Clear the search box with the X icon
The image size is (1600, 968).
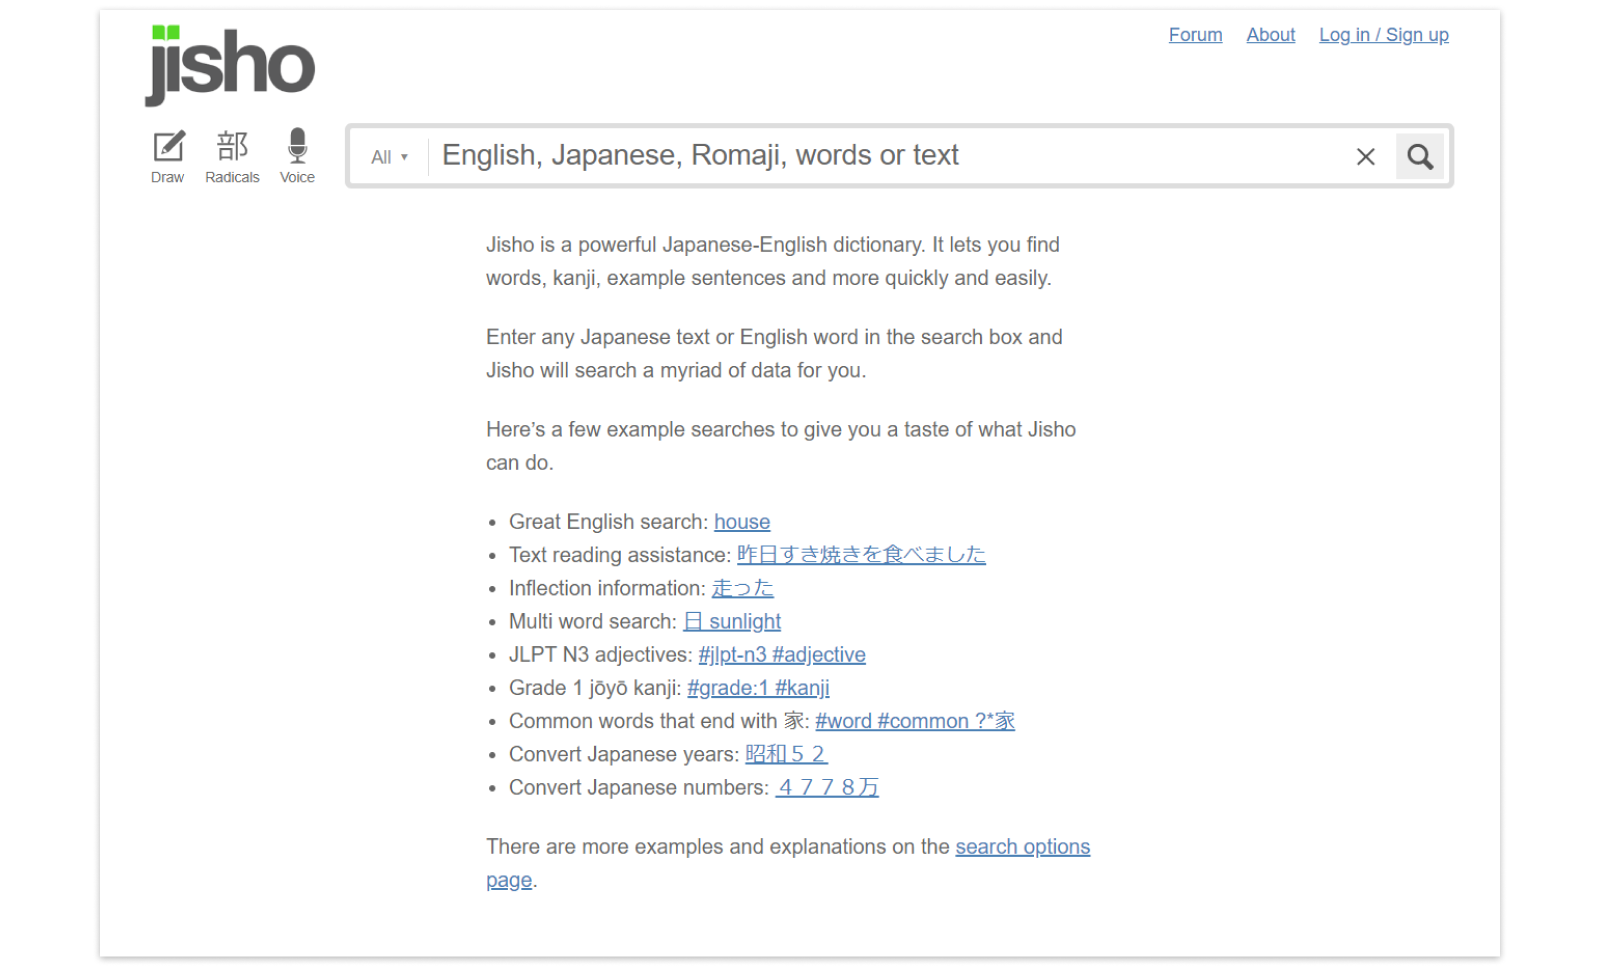[1365, 156]
